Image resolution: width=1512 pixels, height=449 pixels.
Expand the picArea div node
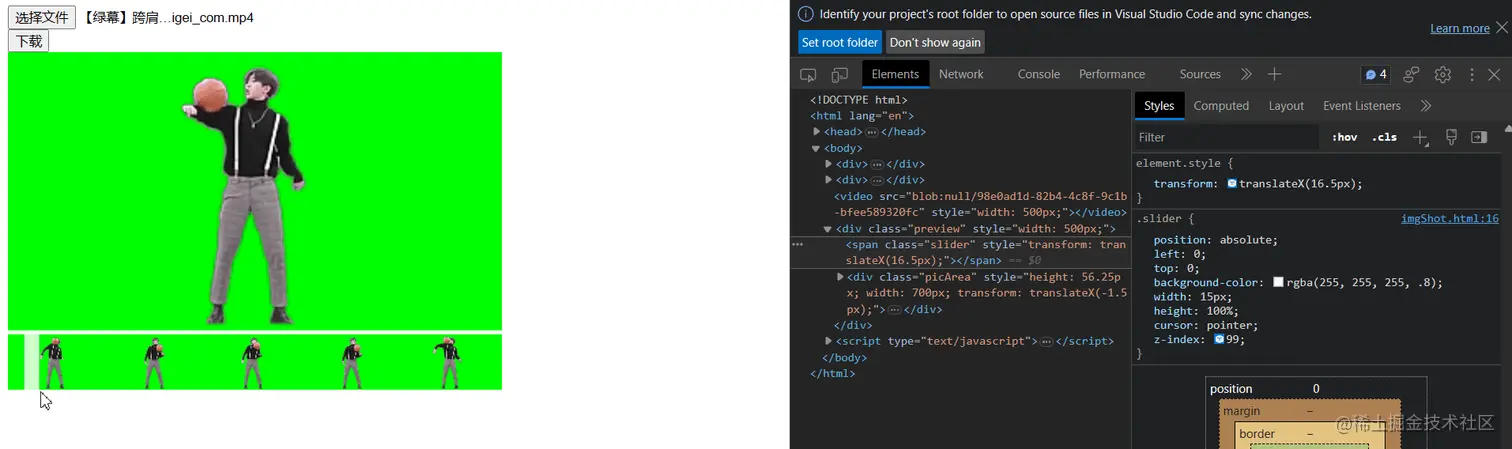click(x=841, y=277)
